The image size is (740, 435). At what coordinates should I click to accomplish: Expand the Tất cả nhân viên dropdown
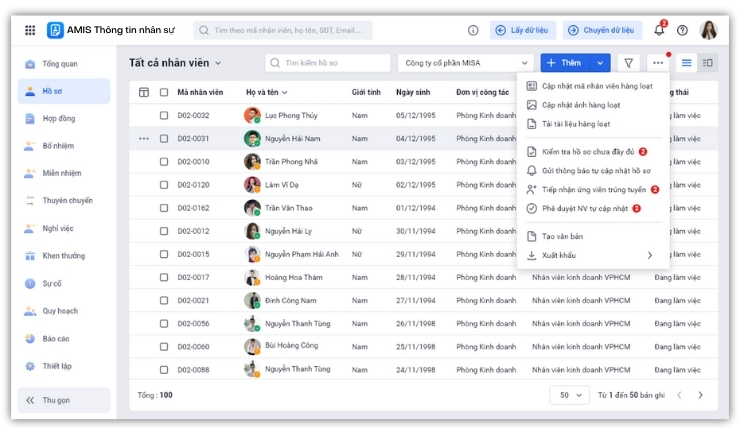pyautogui.click(x=175, y=63)
